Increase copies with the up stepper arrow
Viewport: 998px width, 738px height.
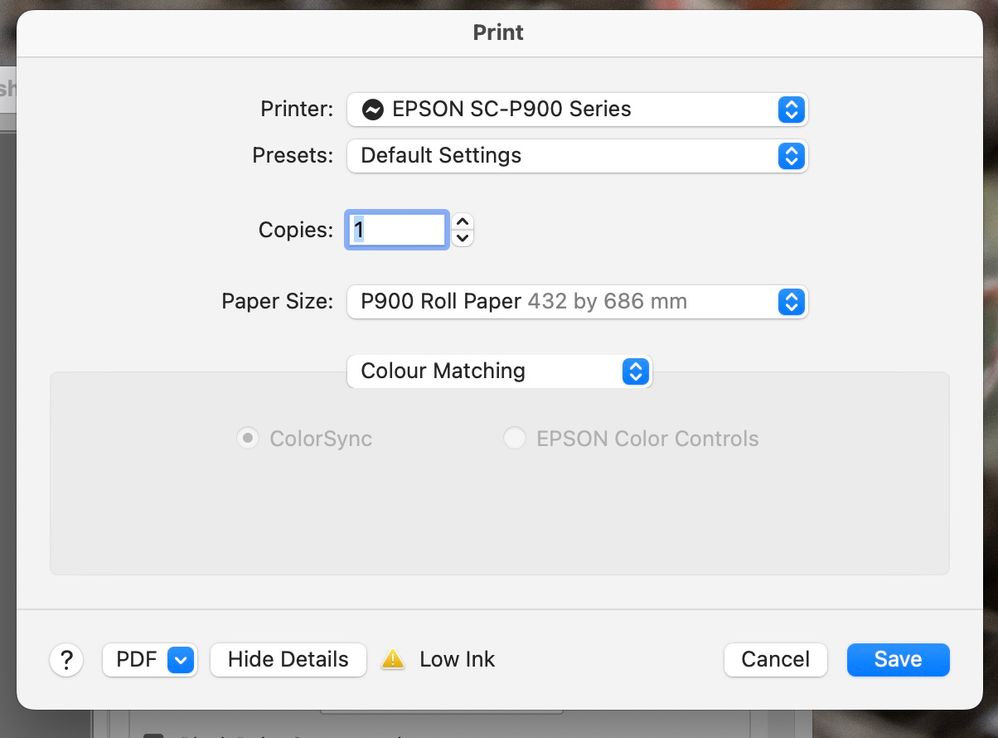click(462, 222)
